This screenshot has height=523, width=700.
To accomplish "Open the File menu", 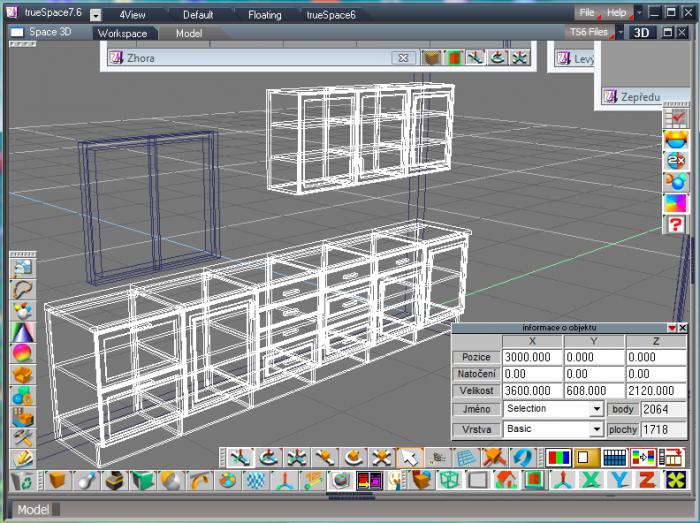I will 586,12.
